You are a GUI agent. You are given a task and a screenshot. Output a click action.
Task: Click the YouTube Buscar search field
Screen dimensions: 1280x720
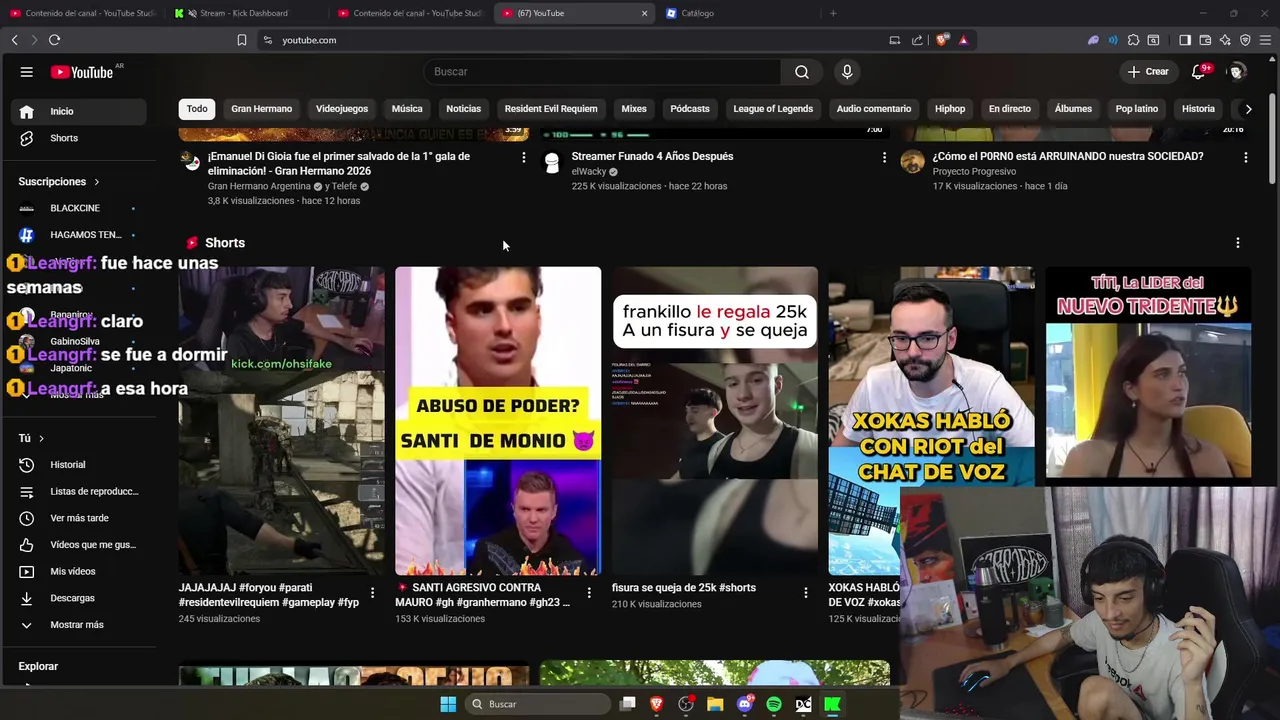tap(603, 72)
